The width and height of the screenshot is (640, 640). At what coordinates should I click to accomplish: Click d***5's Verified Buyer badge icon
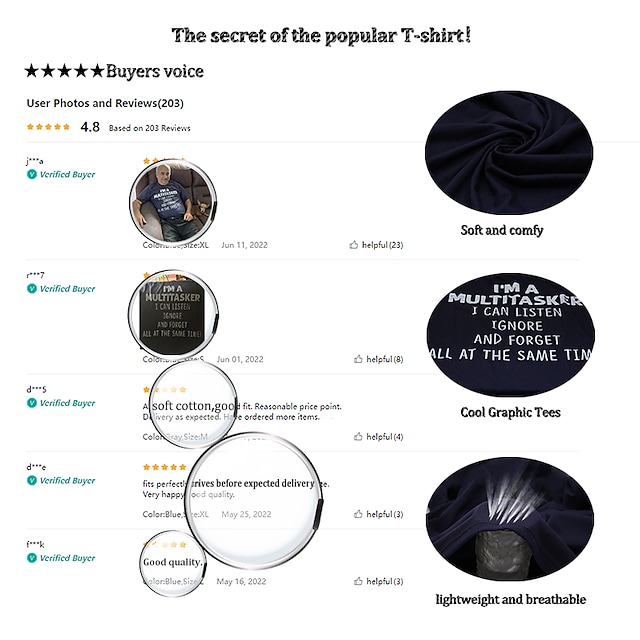31,403
